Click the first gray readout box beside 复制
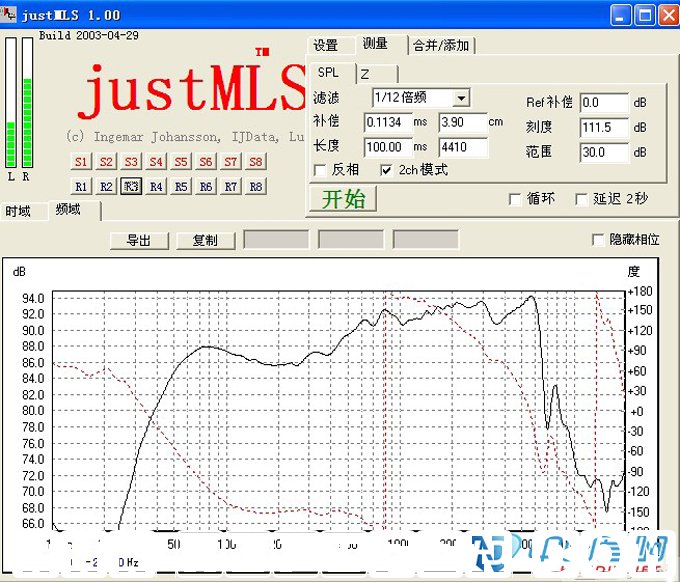The height and width of the screenshot is (582, 680). tap(277, 239)
